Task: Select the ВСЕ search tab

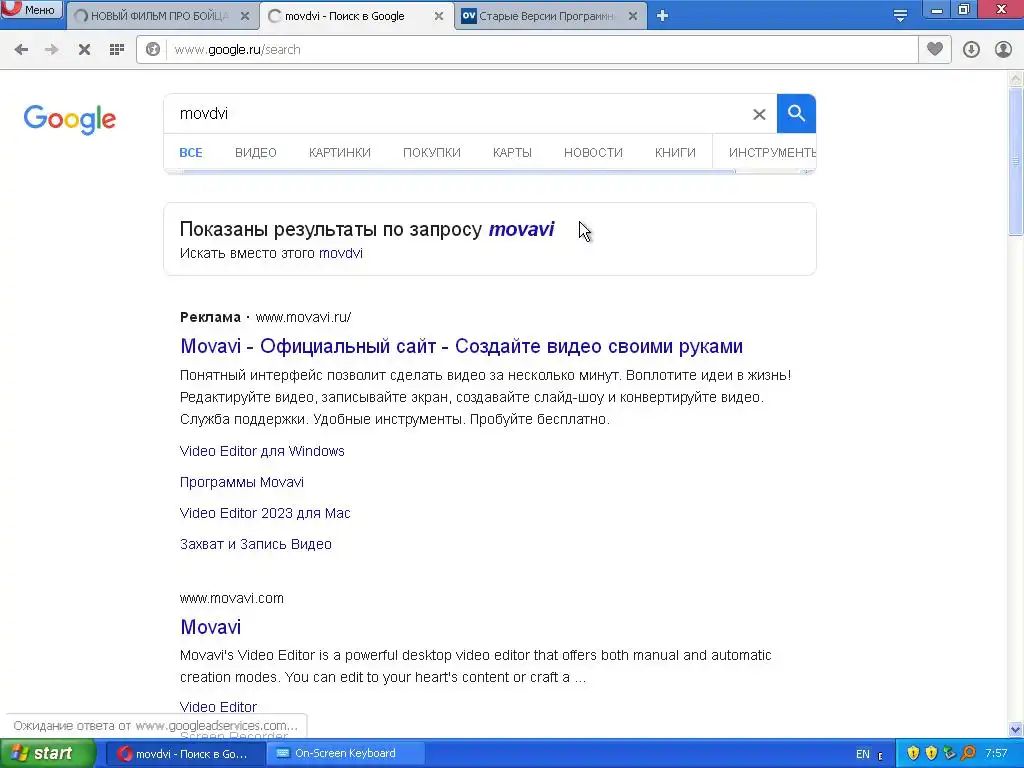Action: (191, 153)
